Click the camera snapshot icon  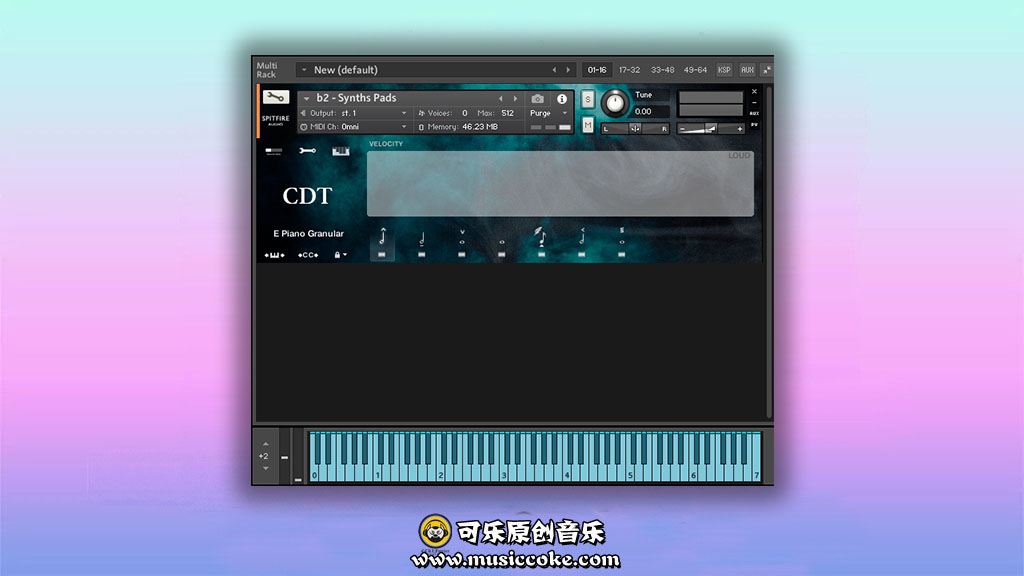[x=538, y=99]
